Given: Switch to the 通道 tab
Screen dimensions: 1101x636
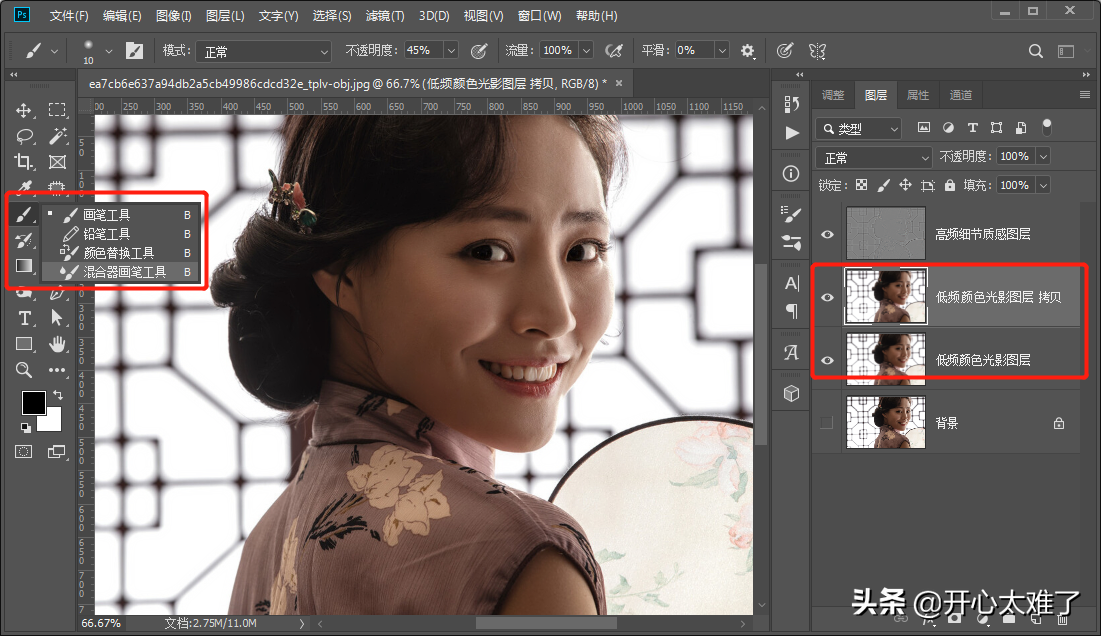Looking at the screenshot, I should pos(961,95).
